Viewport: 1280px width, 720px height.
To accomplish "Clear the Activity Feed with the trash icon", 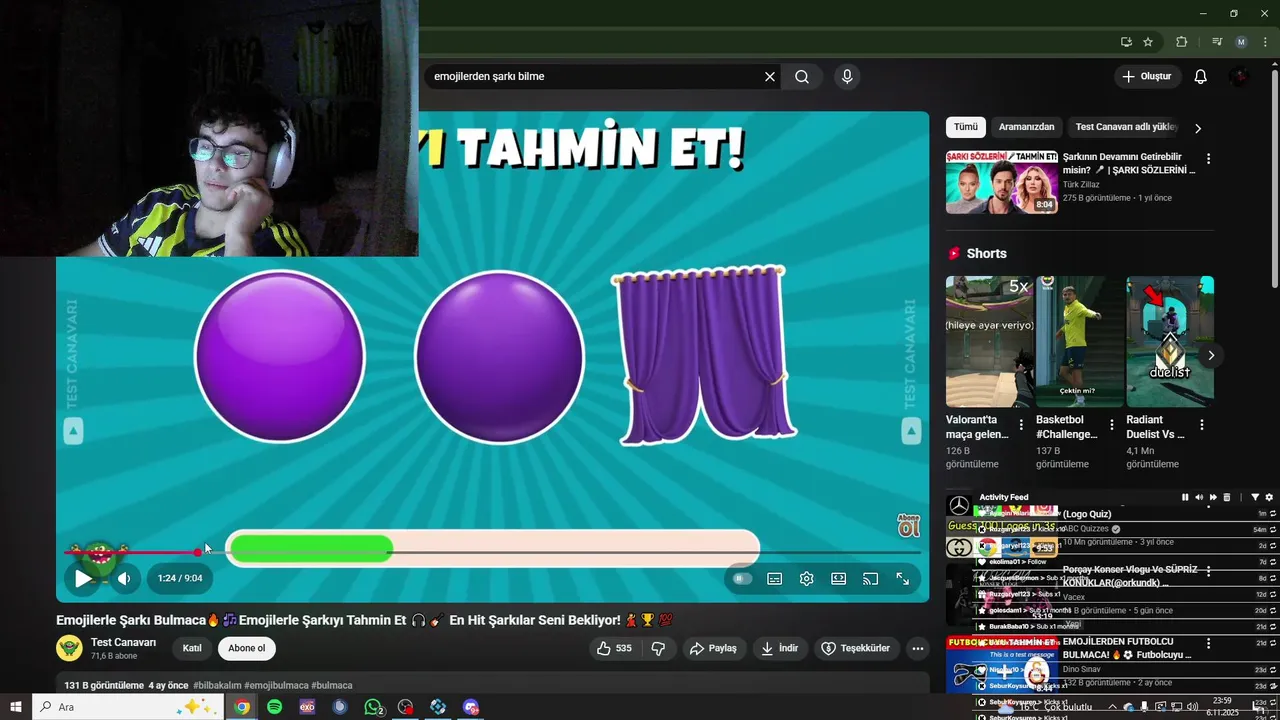I will pyautogui.click(x=1227, y=497).
